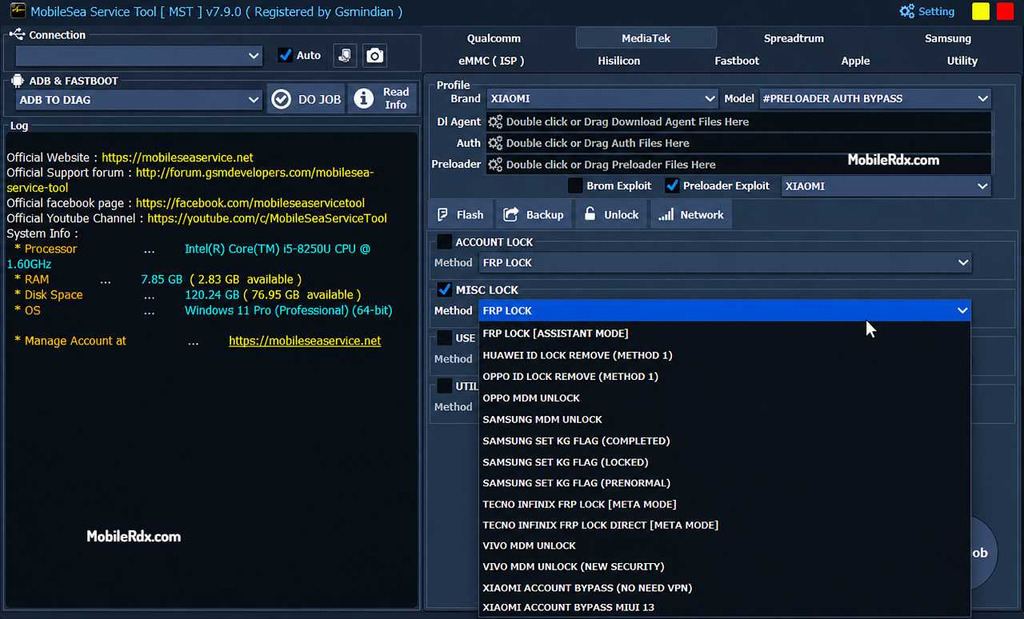Select SAMSUNG MDM UNLOCK option
The image size is (1024, 619).
coord(725,419)
